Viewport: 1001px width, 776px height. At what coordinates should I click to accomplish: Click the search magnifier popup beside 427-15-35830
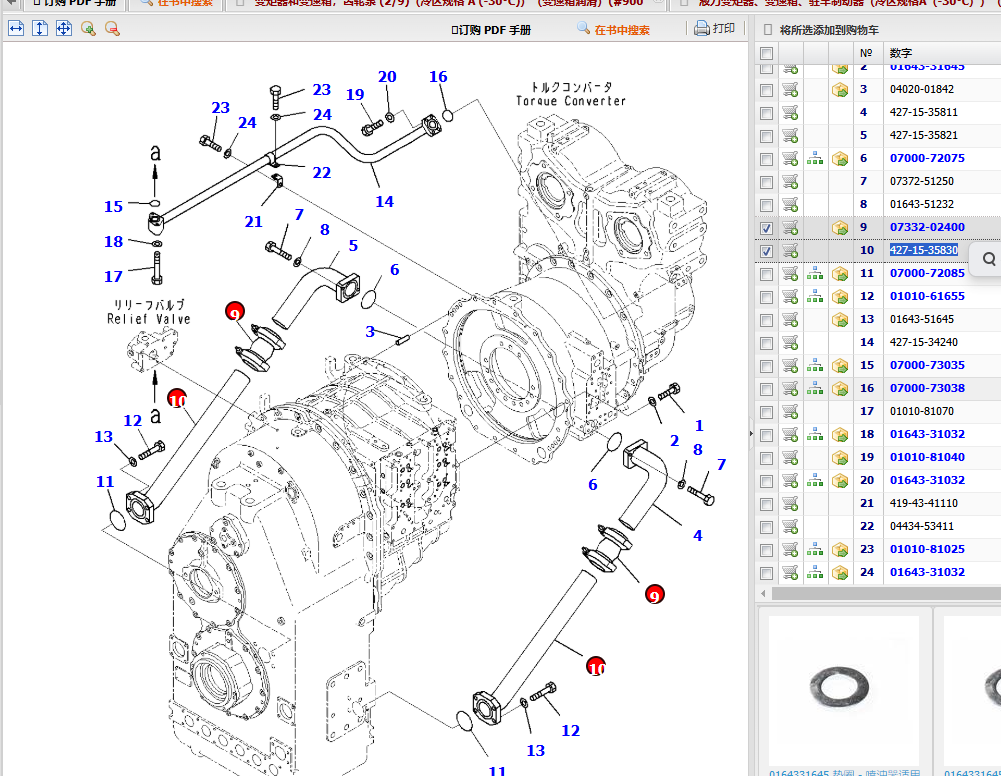point(988,259)
